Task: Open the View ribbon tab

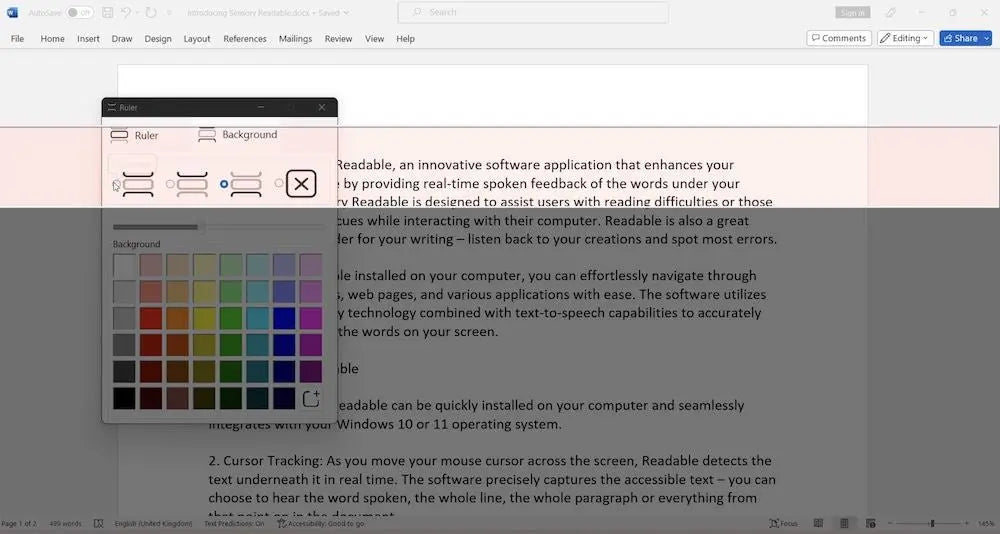Action: pyautogui.click(x=374, y=38)
